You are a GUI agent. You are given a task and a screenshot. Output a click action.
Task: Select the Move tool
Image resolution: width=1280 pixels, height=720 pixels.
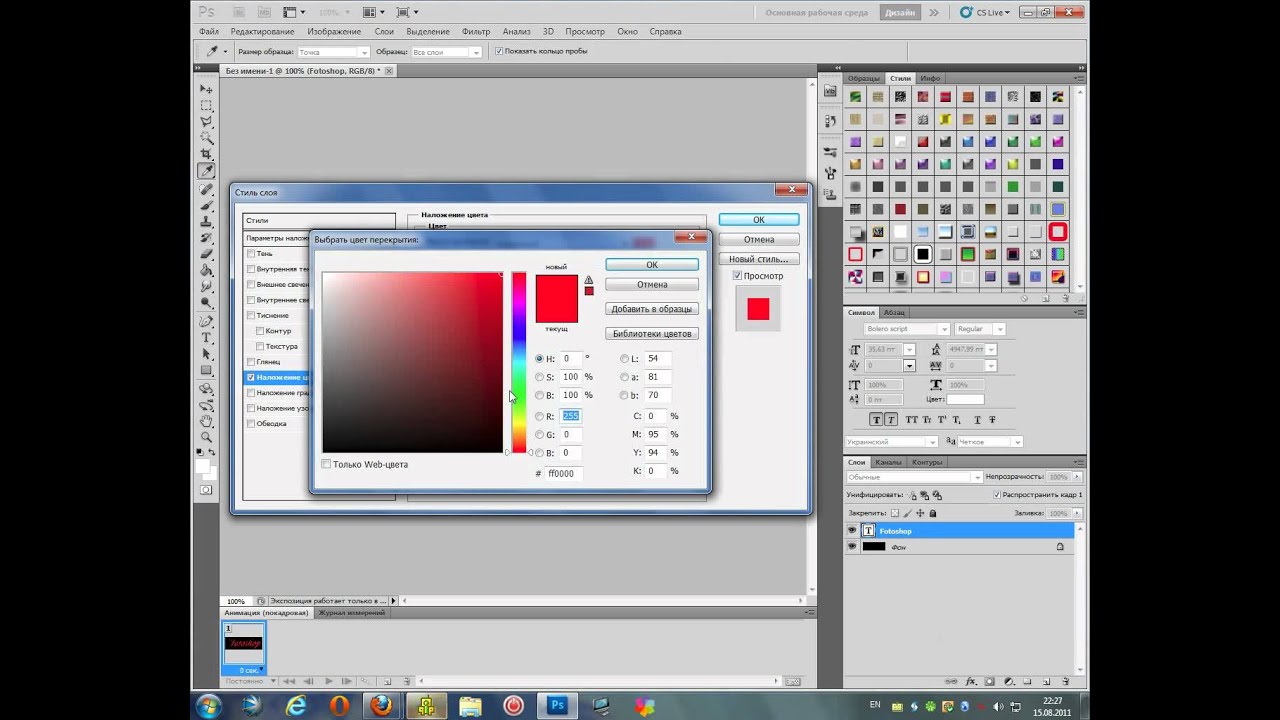tap(207, 90)
